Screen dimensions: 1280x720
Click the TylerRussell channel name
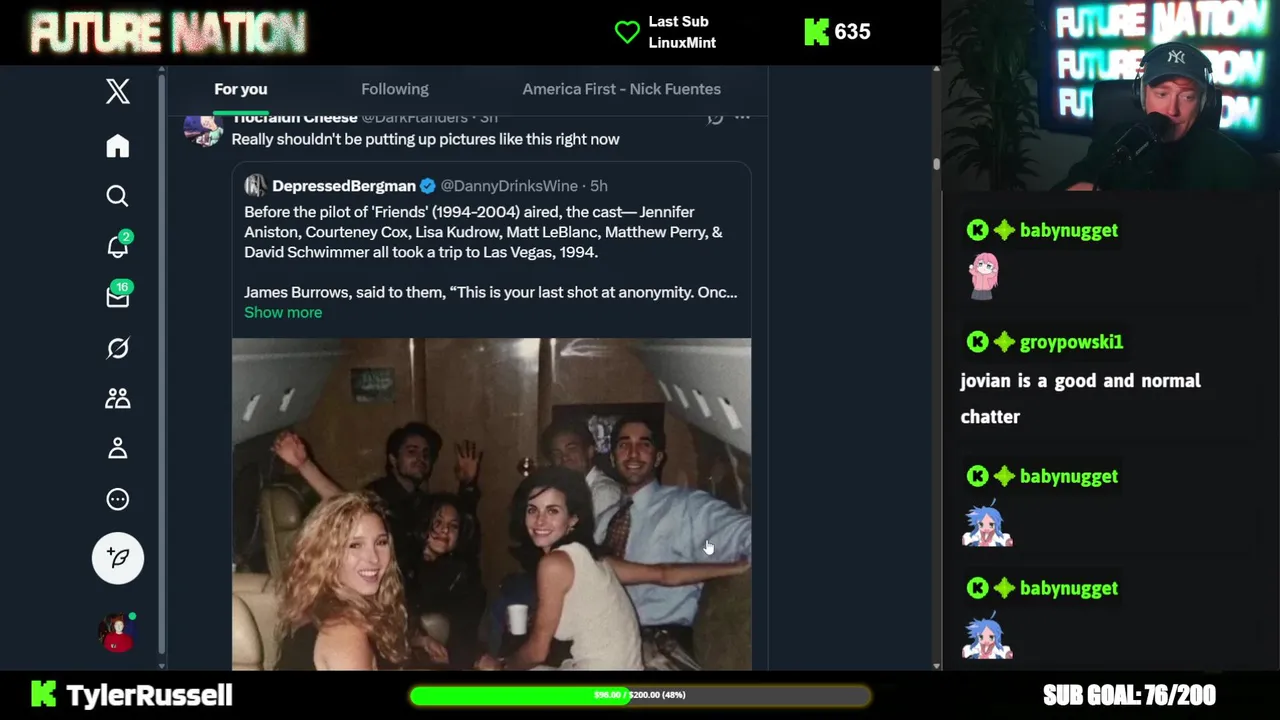[x=149, y=695]
